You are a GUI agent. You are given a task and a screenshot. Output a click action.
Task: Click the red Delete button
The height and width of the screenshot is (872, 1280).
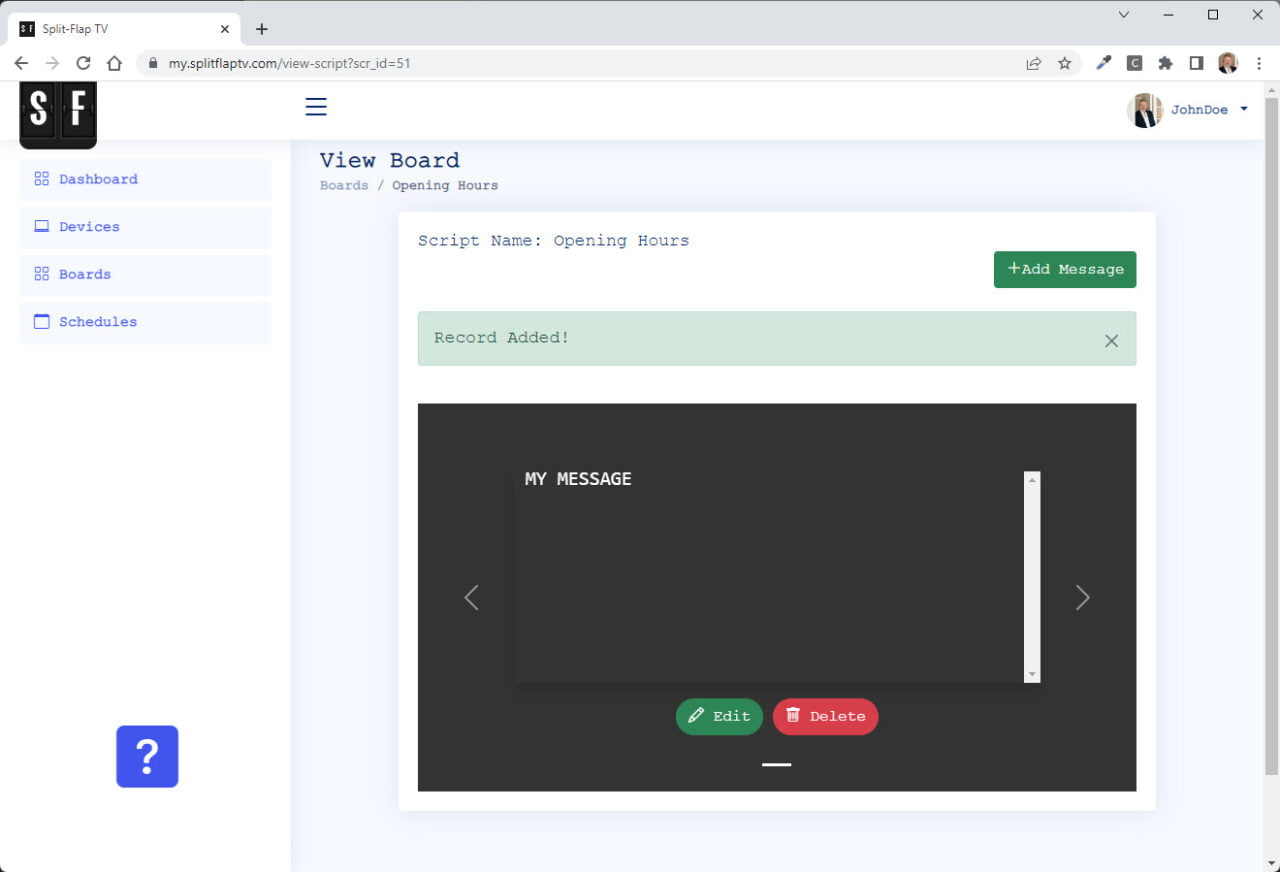click(825, 716)
